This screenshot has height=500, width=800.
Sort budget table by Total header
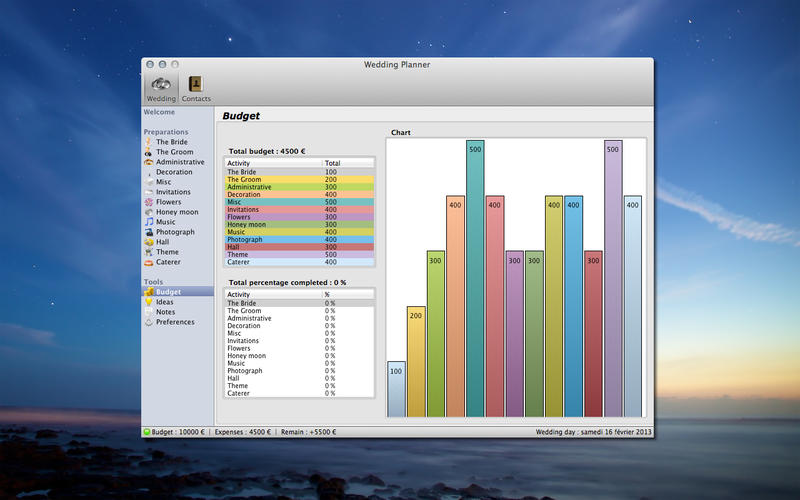(348, 163)
